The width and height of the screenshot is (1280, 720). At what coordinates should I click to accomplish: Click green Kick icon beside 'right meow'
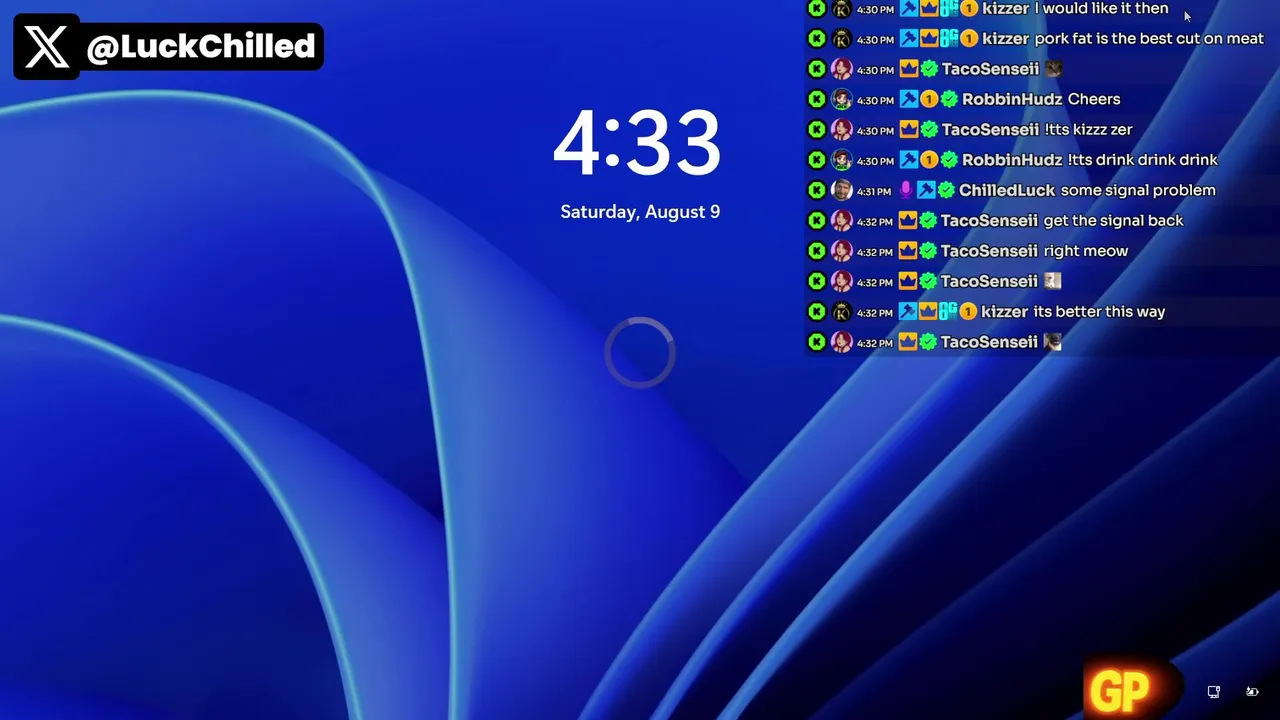pos(817,251)
